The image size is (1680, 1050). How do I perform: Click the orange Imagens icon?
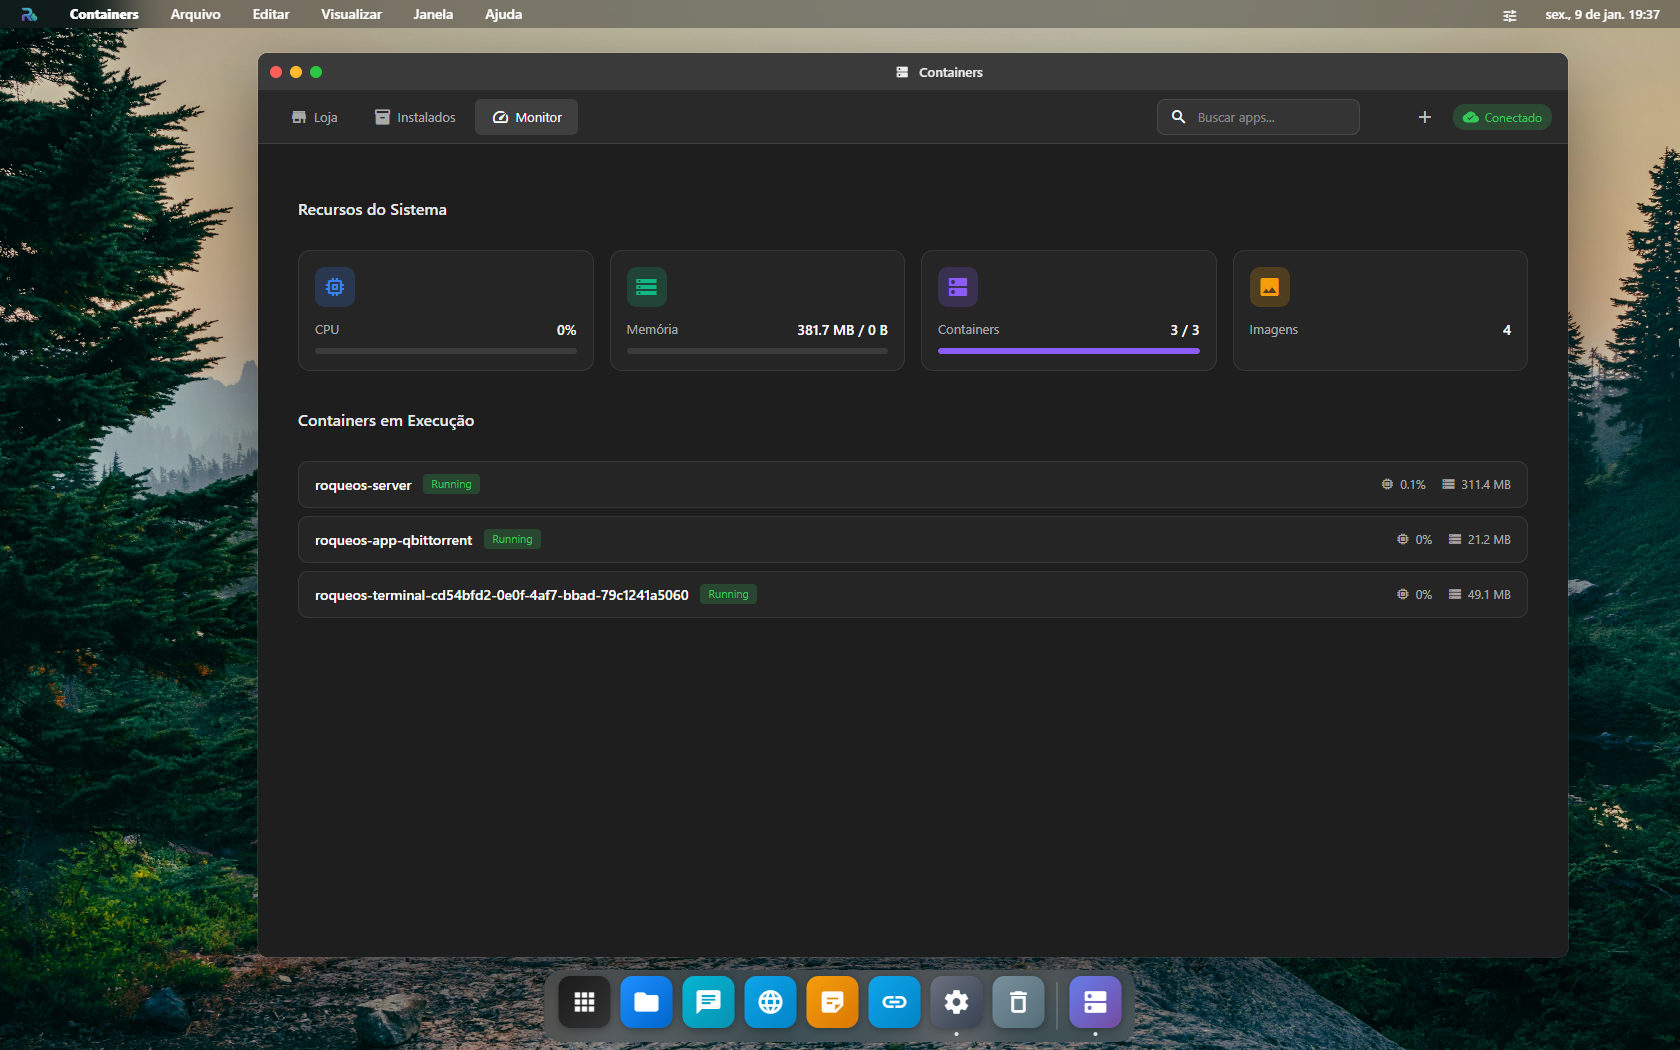(x=1269, y=287)
